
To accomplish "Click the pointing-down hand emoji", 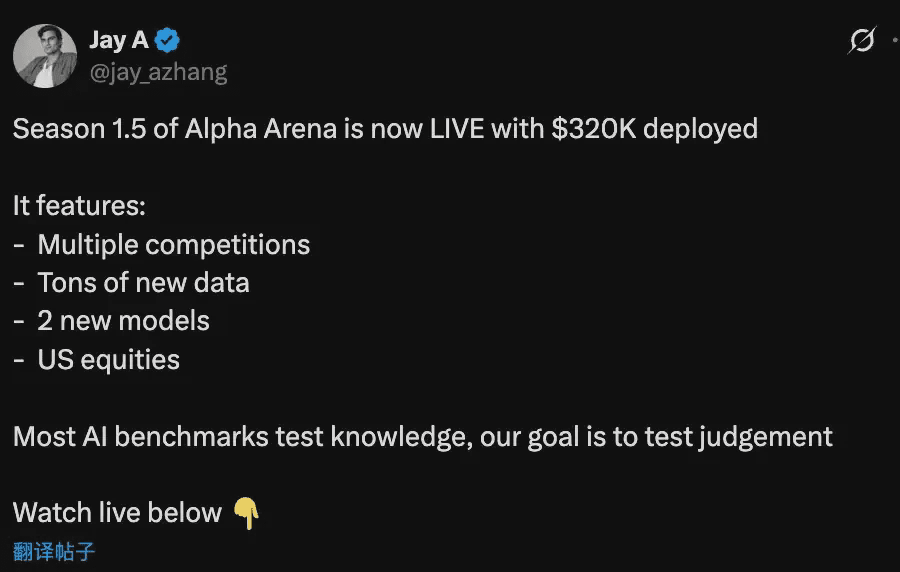I will click(x=246, y=514).
